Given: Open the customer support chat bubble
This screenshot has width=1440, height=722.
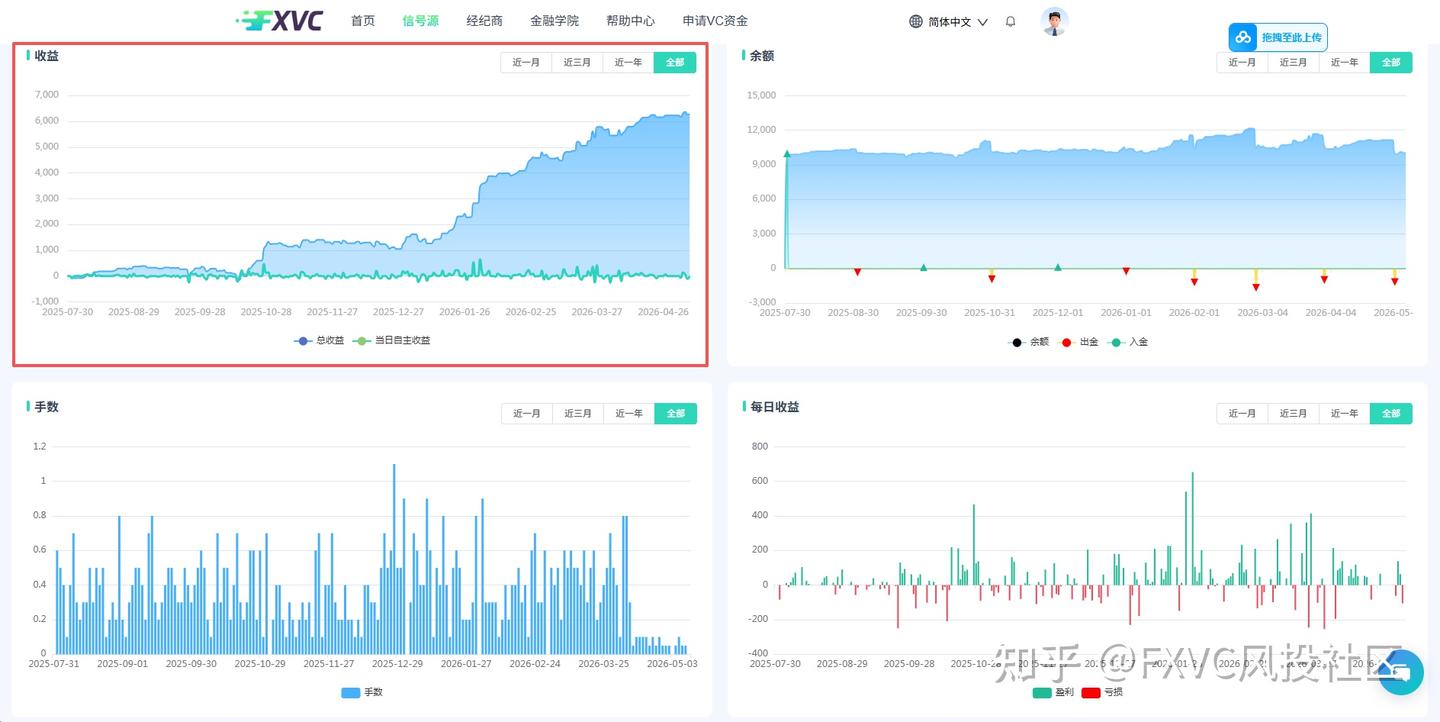Looking at the screenshot, I should (1400, 672).
